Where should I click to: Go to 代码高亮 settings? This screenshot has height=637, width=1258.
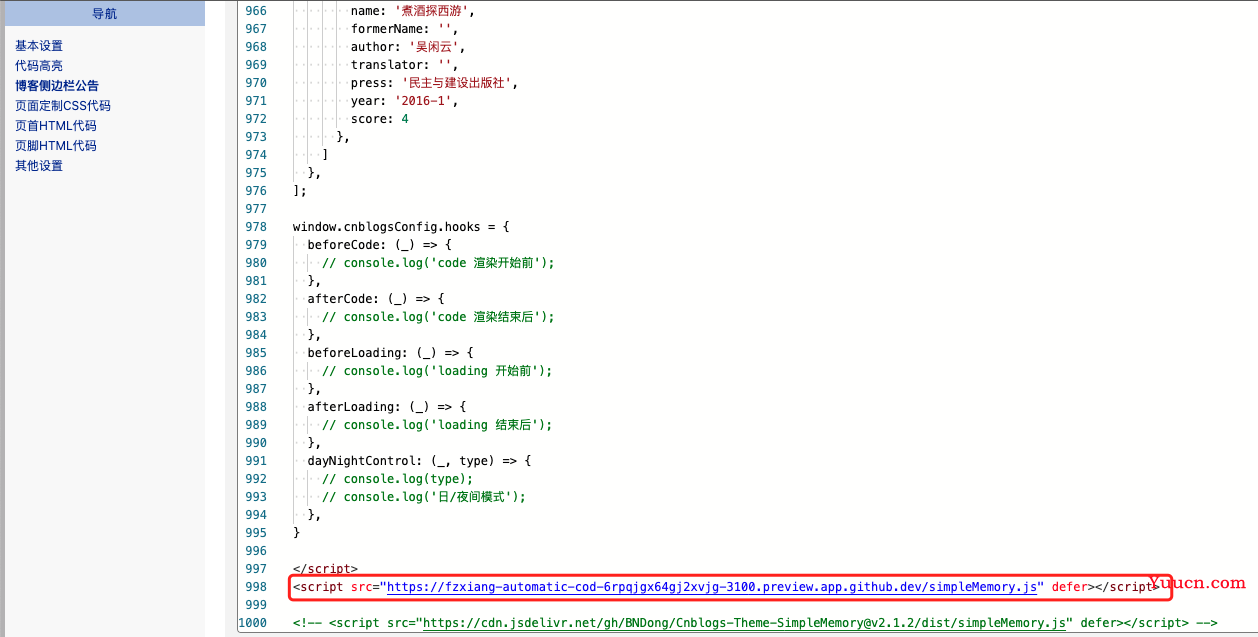click(39, 66)
